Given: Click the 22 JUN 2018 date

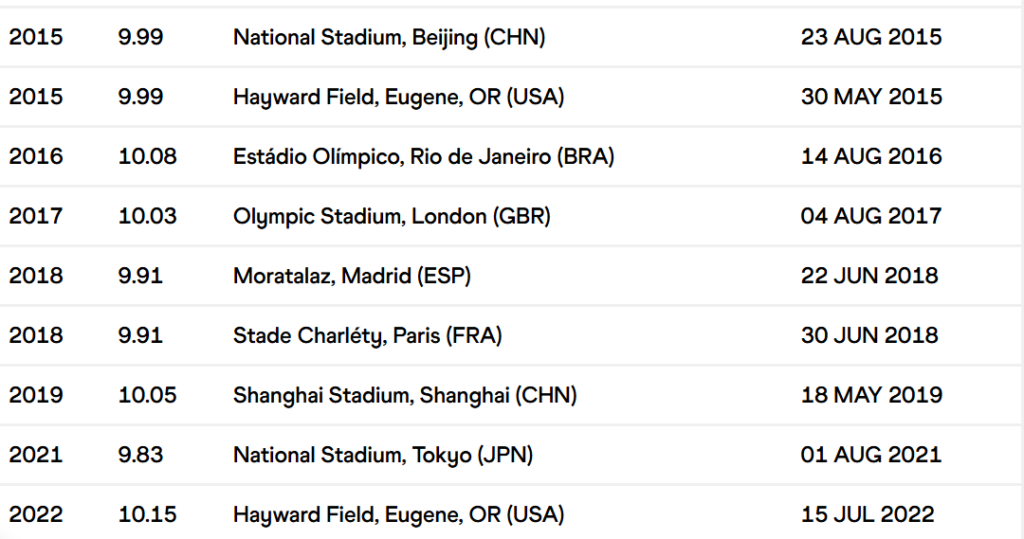Looking at the screenshot, I should [x=869, y=275].
